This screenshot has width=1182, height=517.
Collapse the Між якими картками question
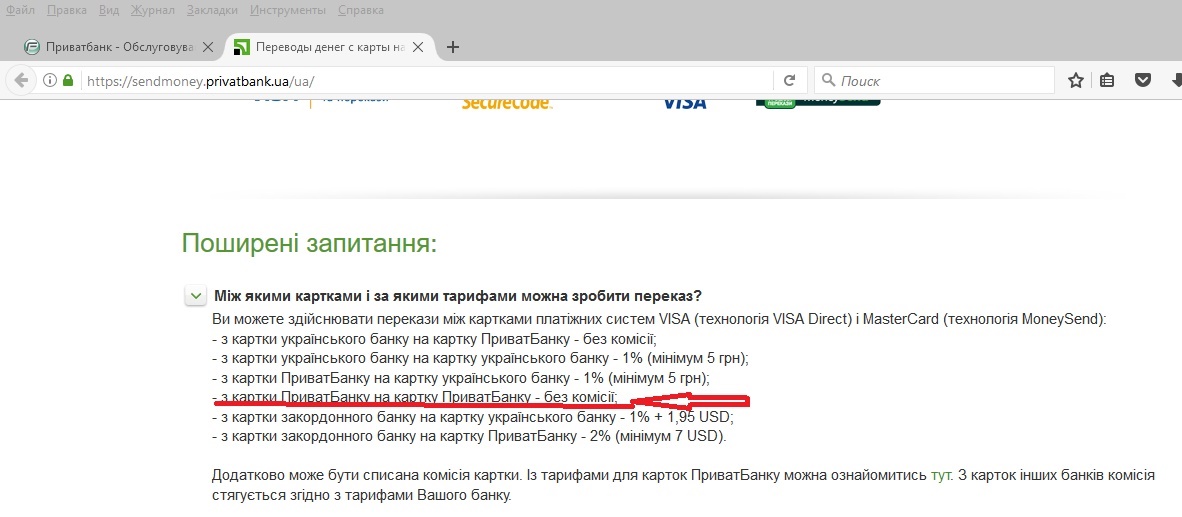coord(196,295)
